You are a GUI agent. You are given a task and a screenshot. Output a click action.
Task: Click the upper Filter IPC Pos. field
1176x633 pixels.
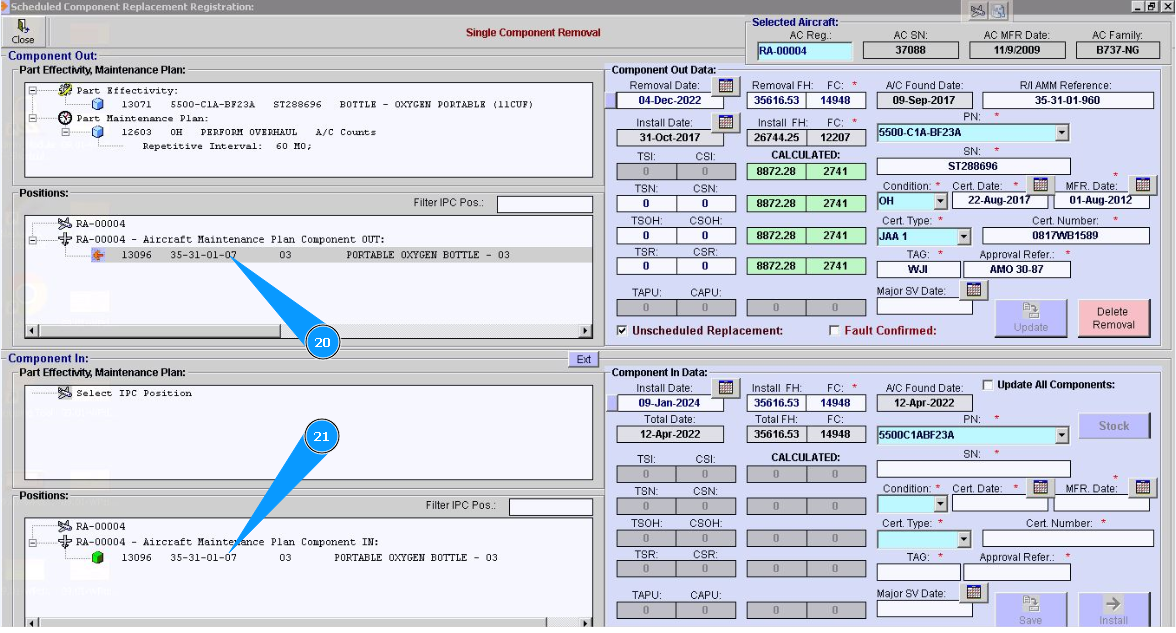tap(544, 204)
